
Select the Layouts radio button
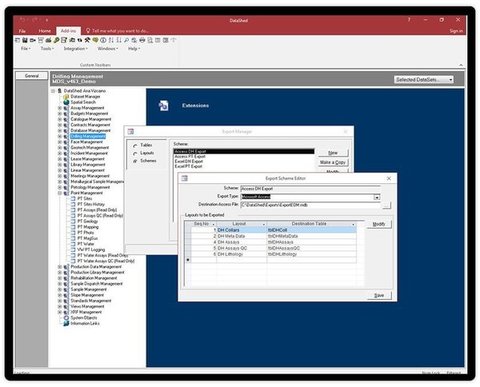[135, 153]
